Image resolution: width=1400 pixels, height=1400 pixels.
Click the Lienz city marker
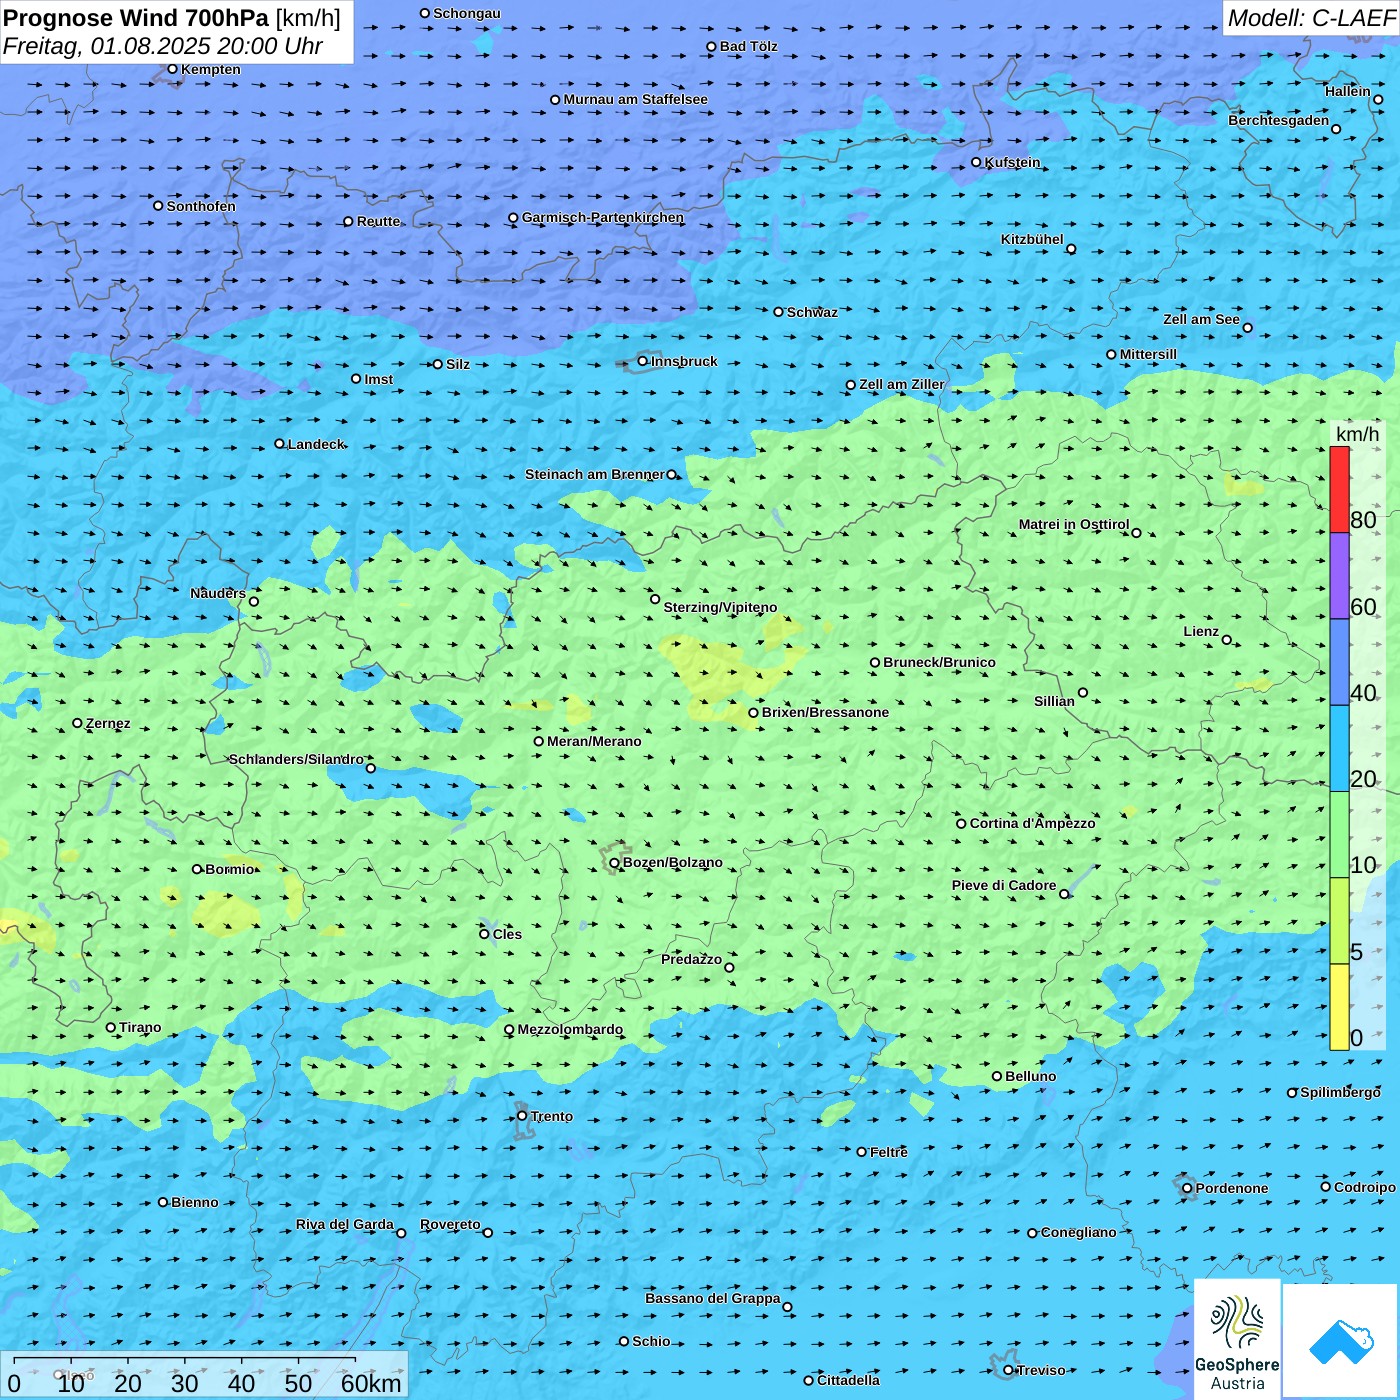tap(1227, 640)
